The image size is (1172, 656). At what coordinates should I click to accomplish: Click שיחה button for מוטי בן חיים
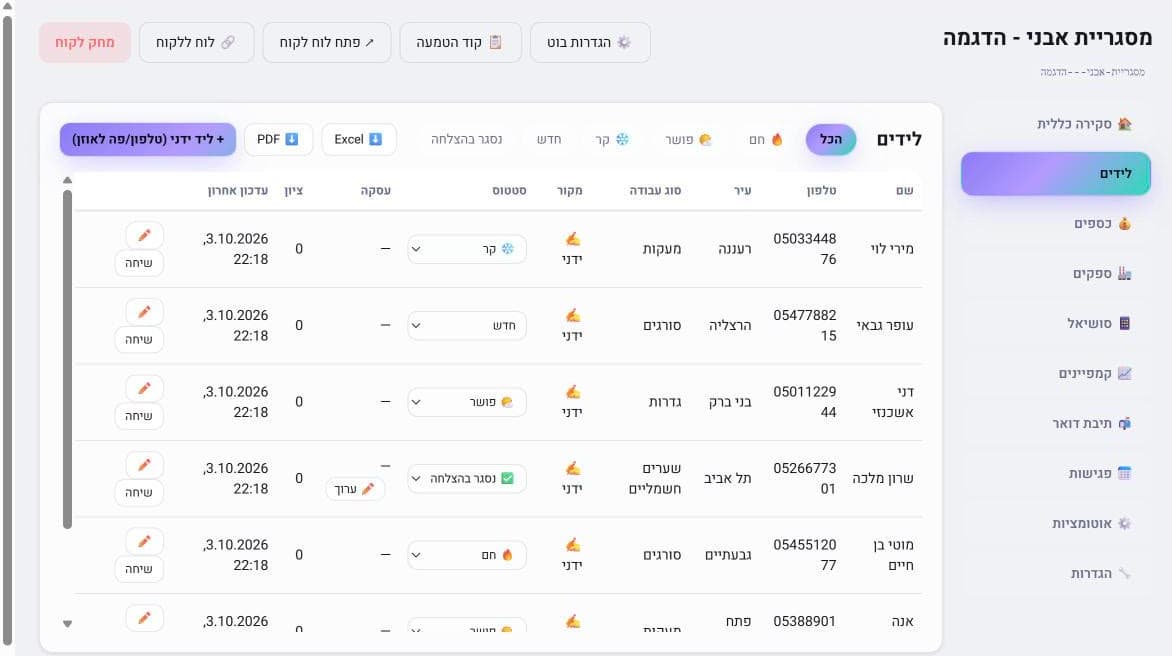pyautogui.click(x=139, y=569)
